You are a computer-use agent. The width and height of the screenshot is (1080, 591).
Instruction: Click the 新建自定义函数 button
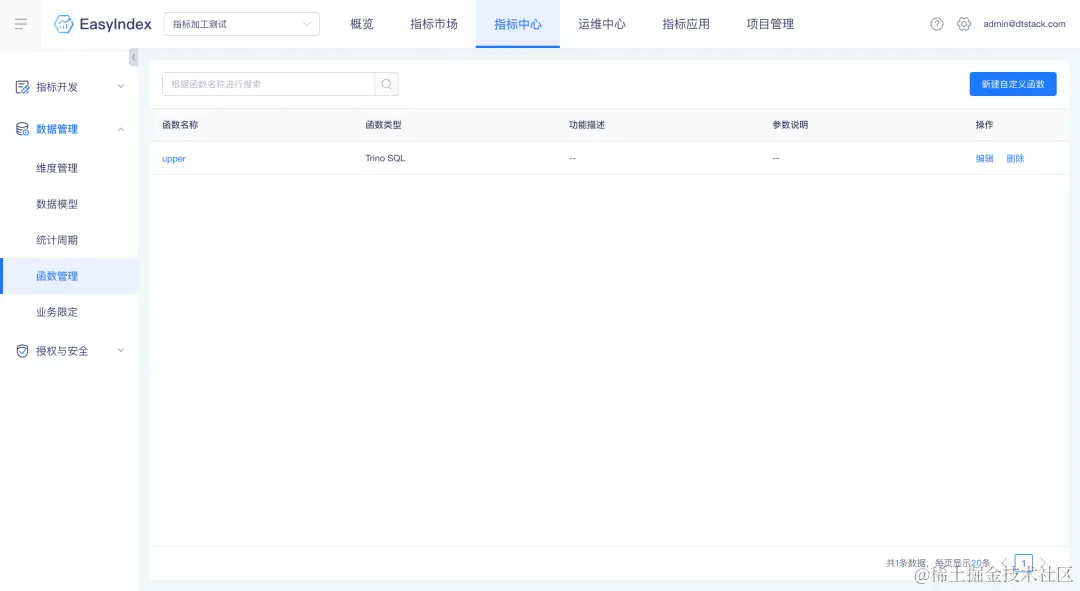coord(1012,84)
